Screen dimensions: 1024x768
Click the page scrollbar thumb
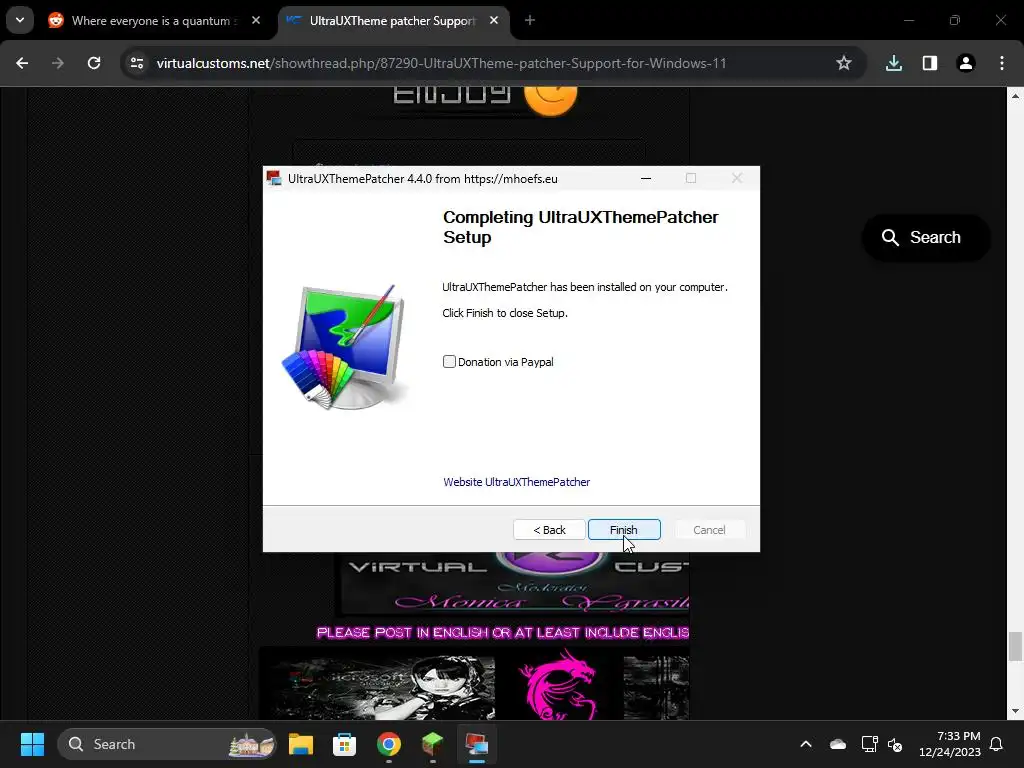1015,647
